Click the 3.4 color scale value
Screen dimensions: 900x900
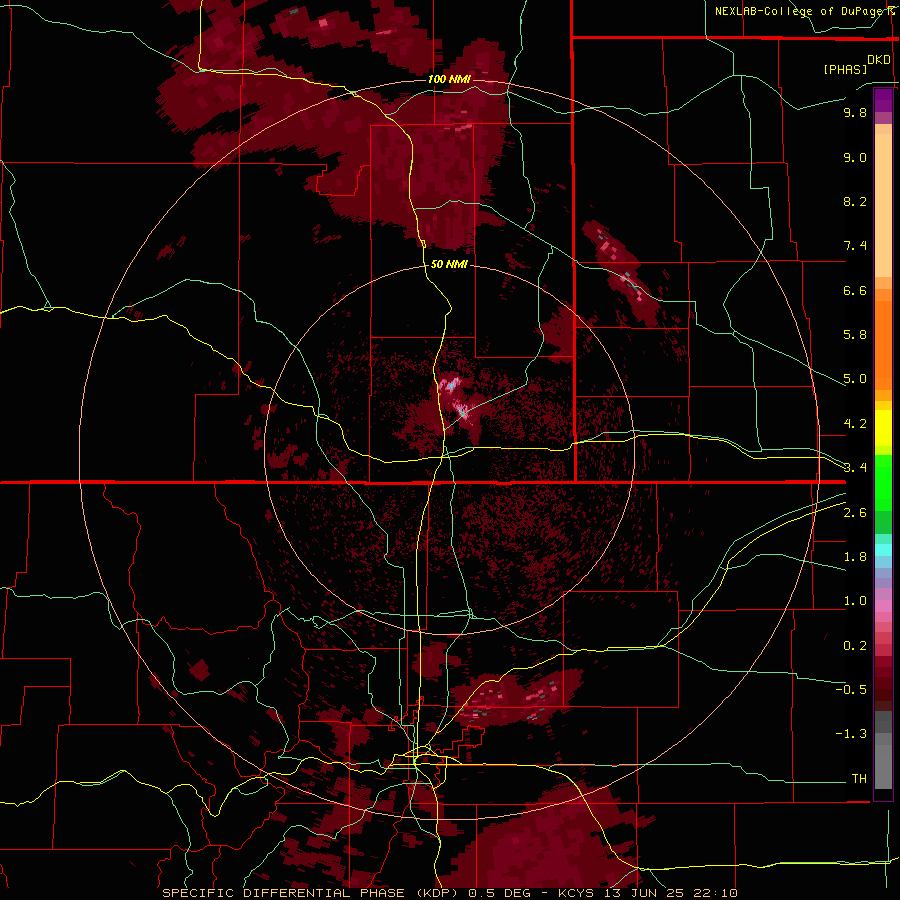(x=855, y=468)
